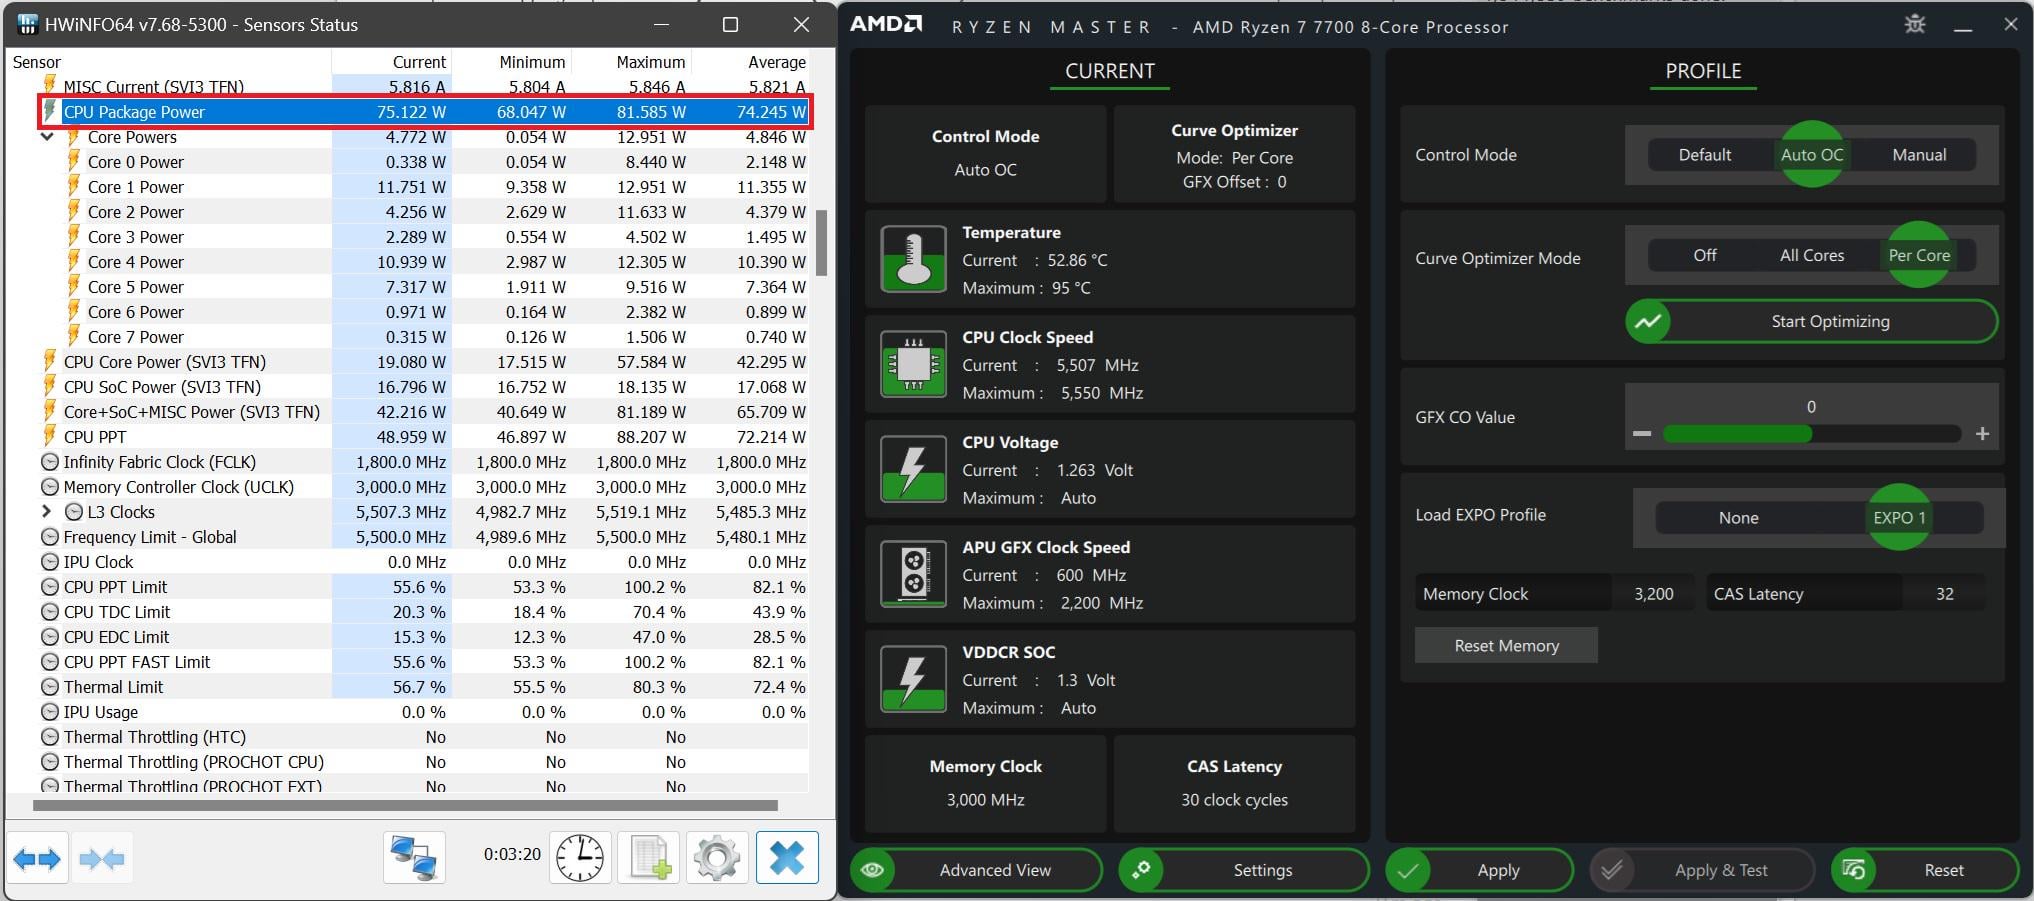Click the CPU PPT lightning bolt icon
The width and height of the screenshot is (2034, 901).
(49, 436)
